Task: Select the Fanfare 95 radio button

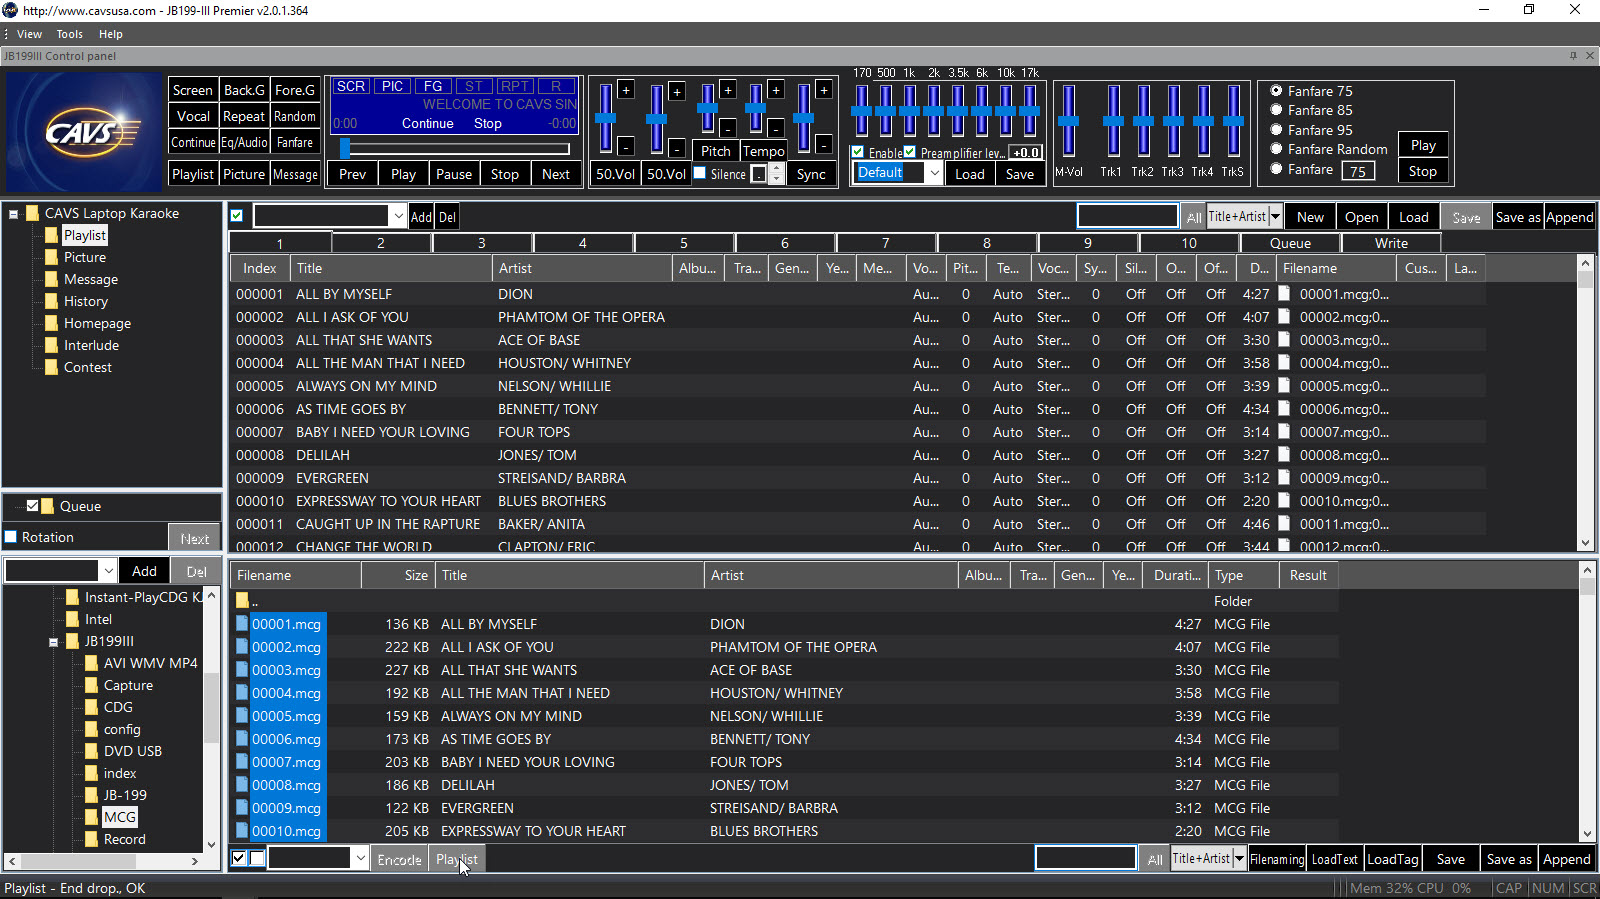Action: coord(1276,130)
